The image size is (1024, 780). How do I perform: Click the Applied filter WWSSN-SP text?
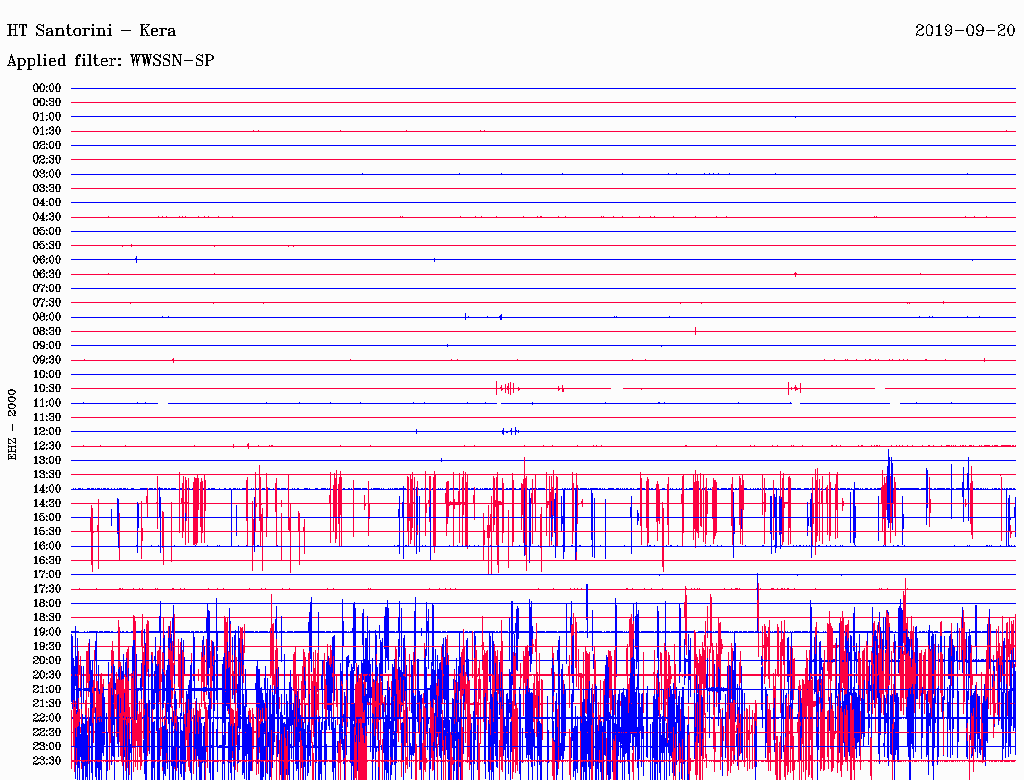pos(110,60)
